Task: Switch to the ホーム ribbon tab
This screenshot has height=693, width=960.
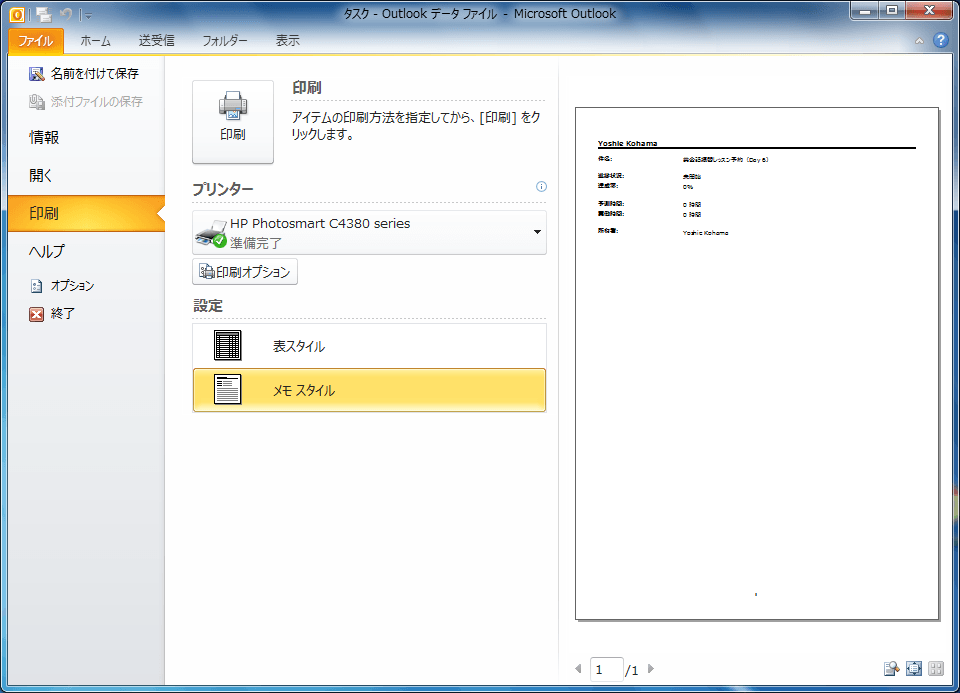Action: pyautogui.click(x=96, y=41)
